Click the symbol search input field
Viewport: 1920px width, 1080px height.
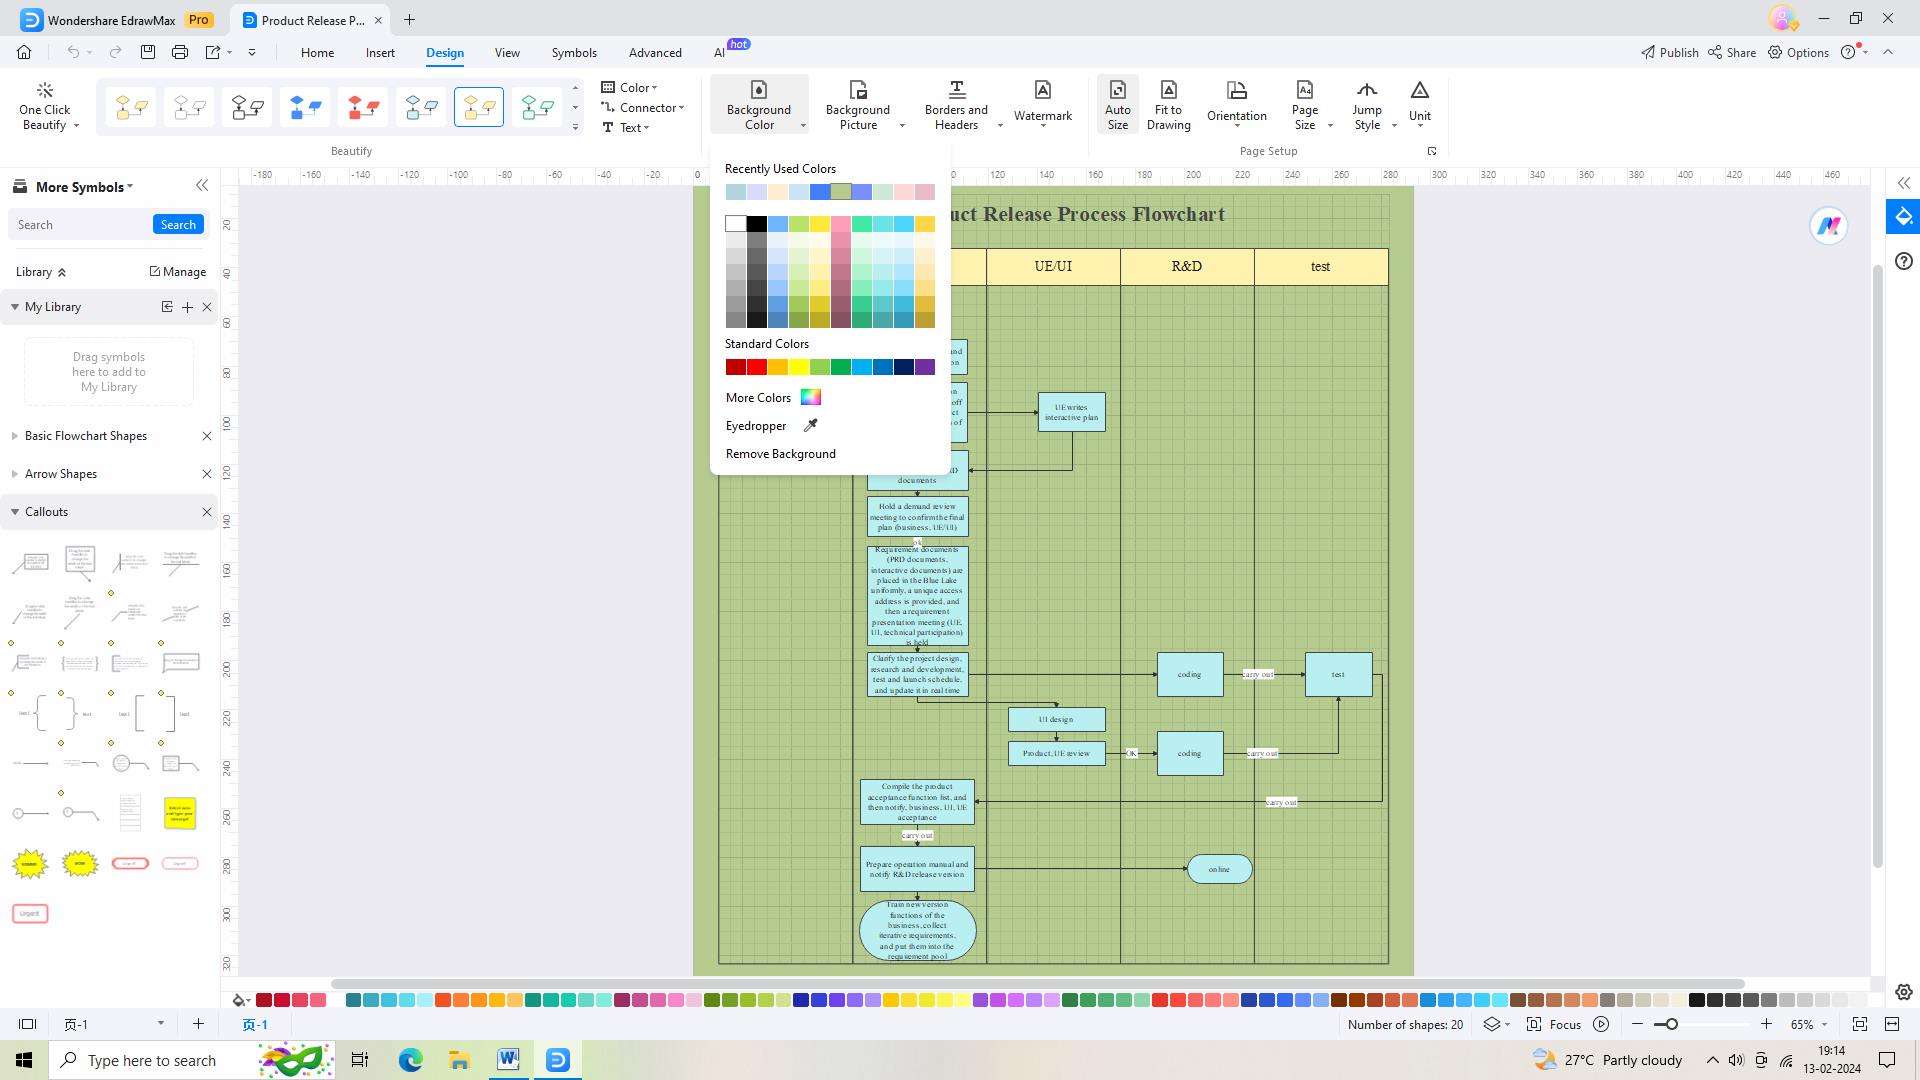pos(80,225)
